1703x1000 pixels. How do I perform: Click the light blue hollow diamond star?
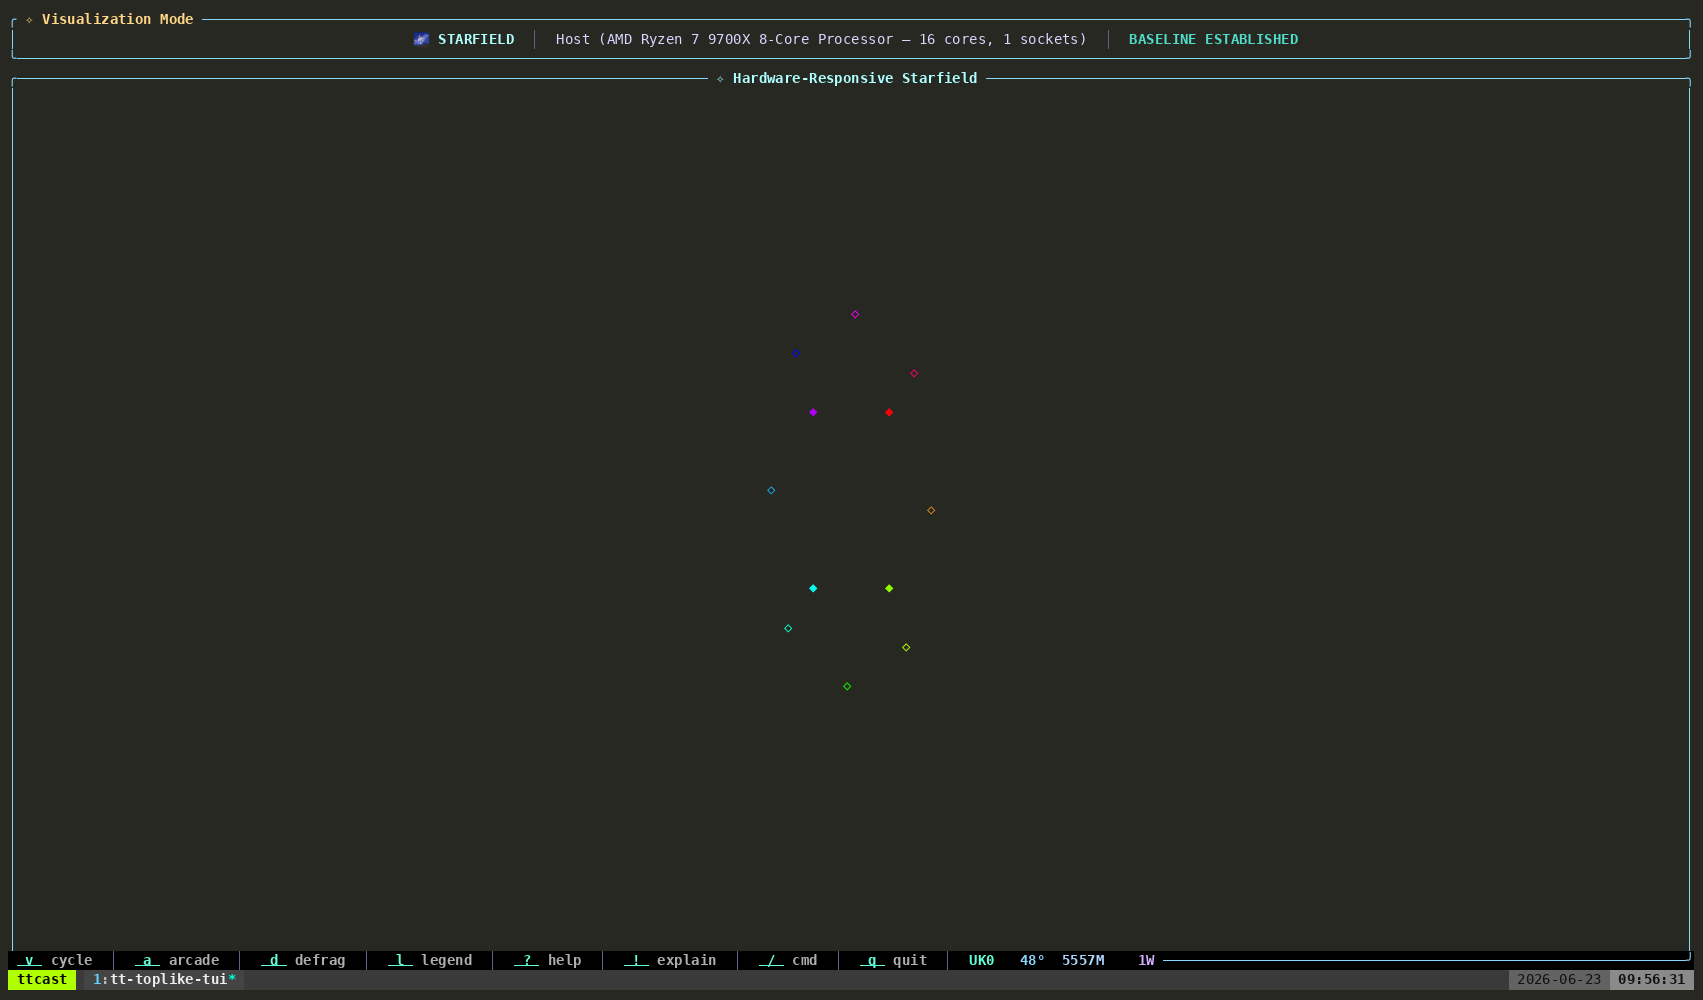pos(771,490)
